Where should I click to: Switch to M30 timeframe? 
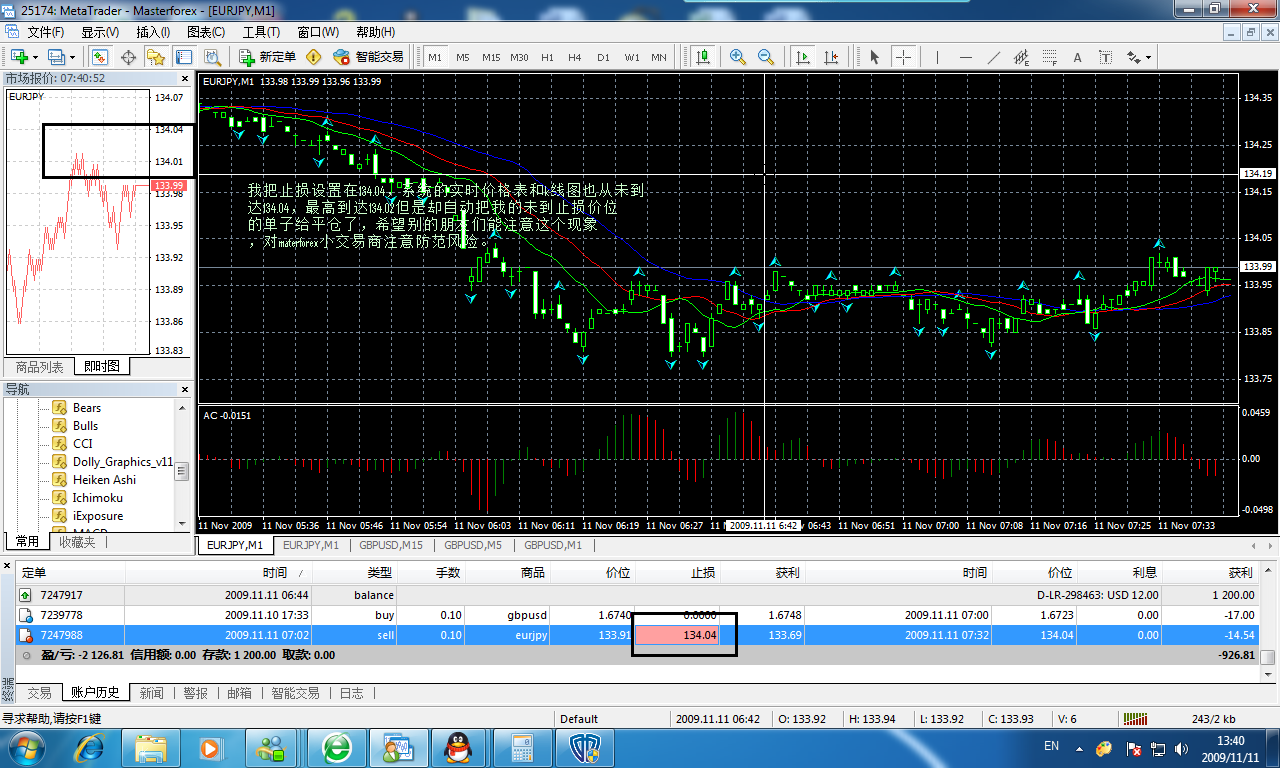tap(519, 57)
